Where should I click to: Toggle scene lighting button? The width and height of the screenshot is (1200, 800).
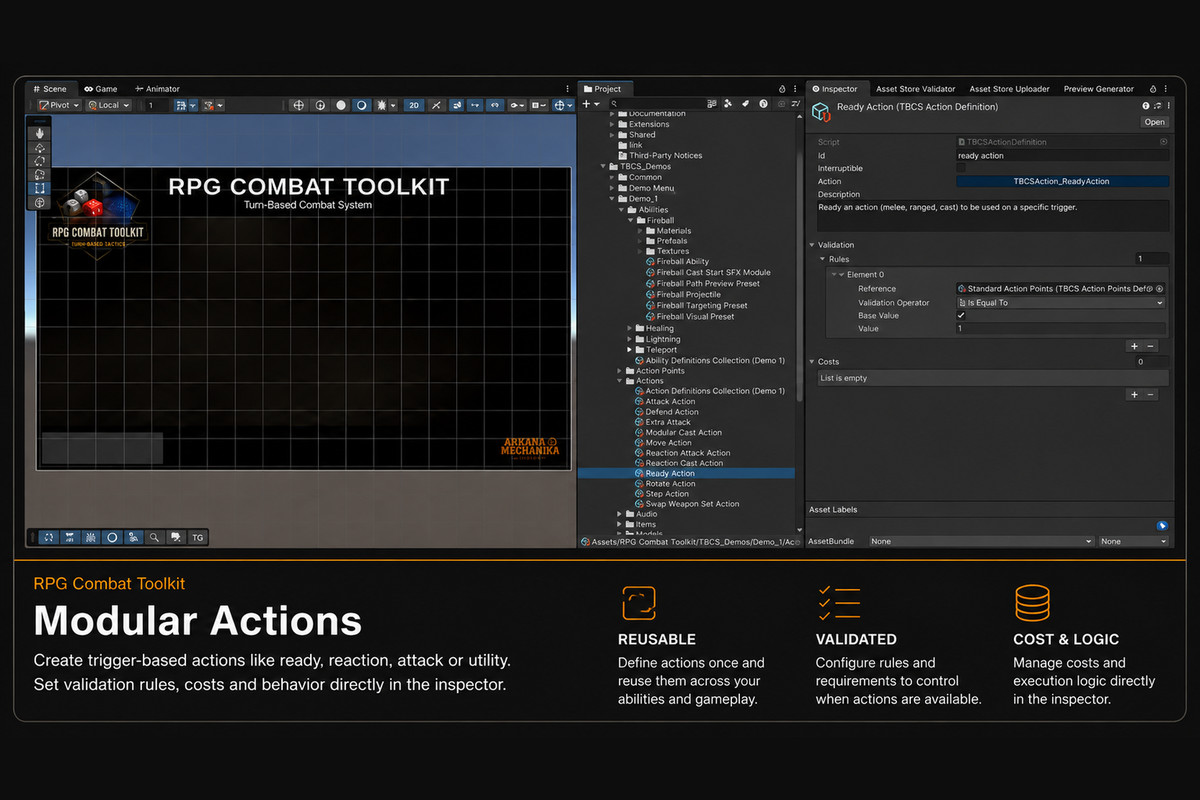tap(436, 105)
